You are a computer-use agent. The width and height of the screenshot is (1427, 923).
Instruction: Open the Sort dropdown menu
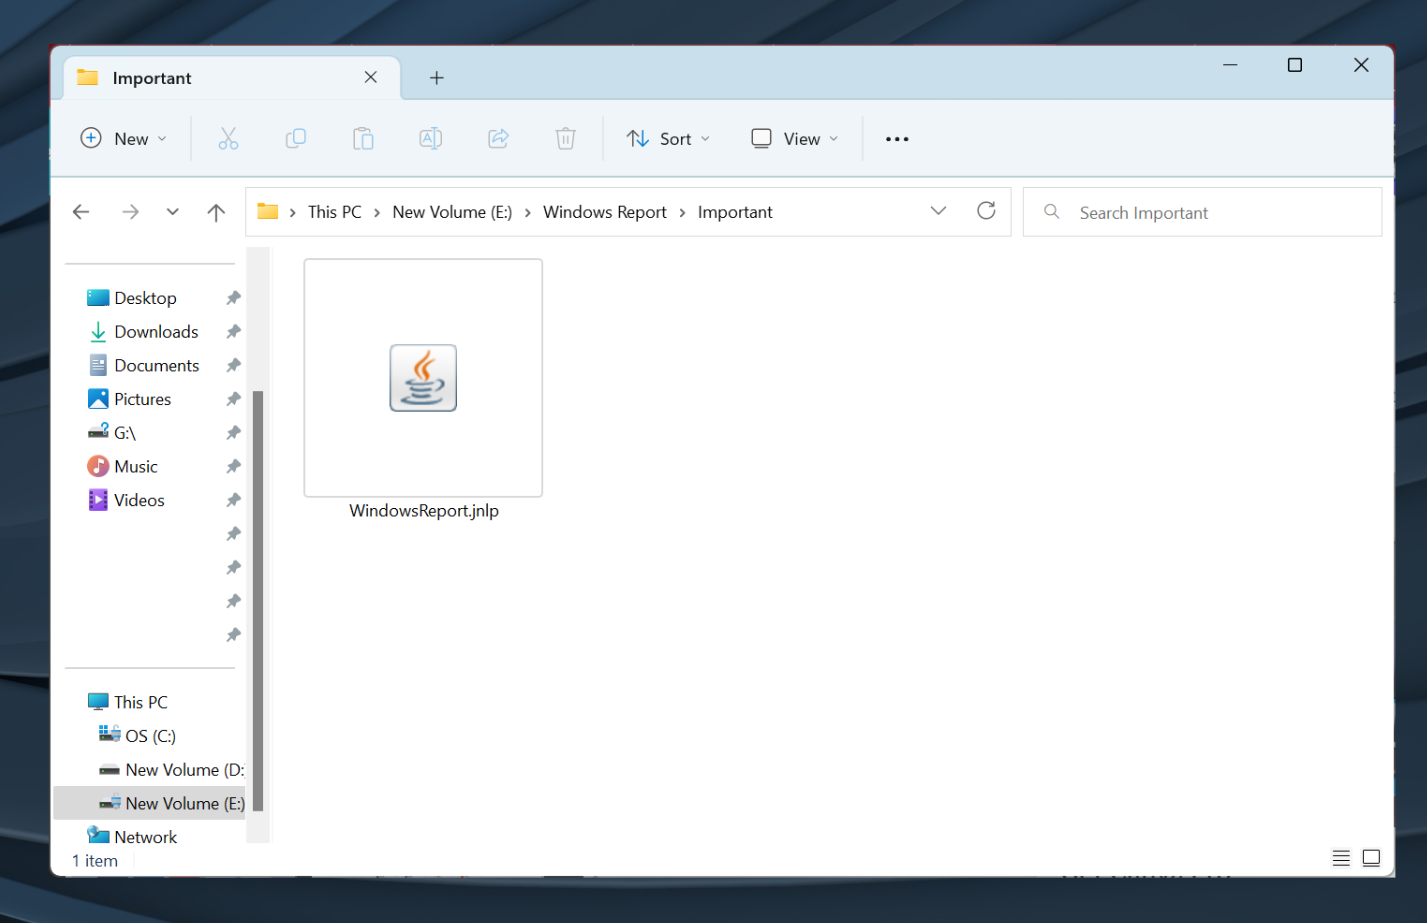click(x=668, y=139)
